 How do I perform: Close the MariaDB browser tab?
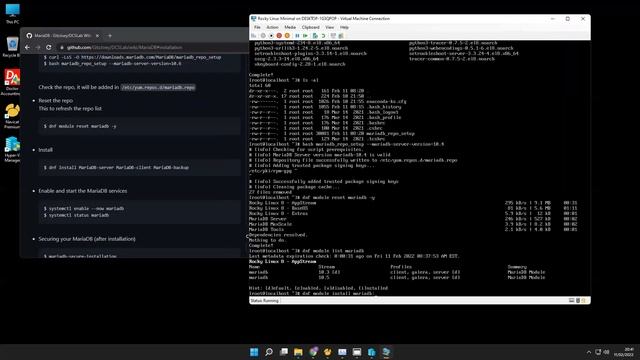(97, 36)
